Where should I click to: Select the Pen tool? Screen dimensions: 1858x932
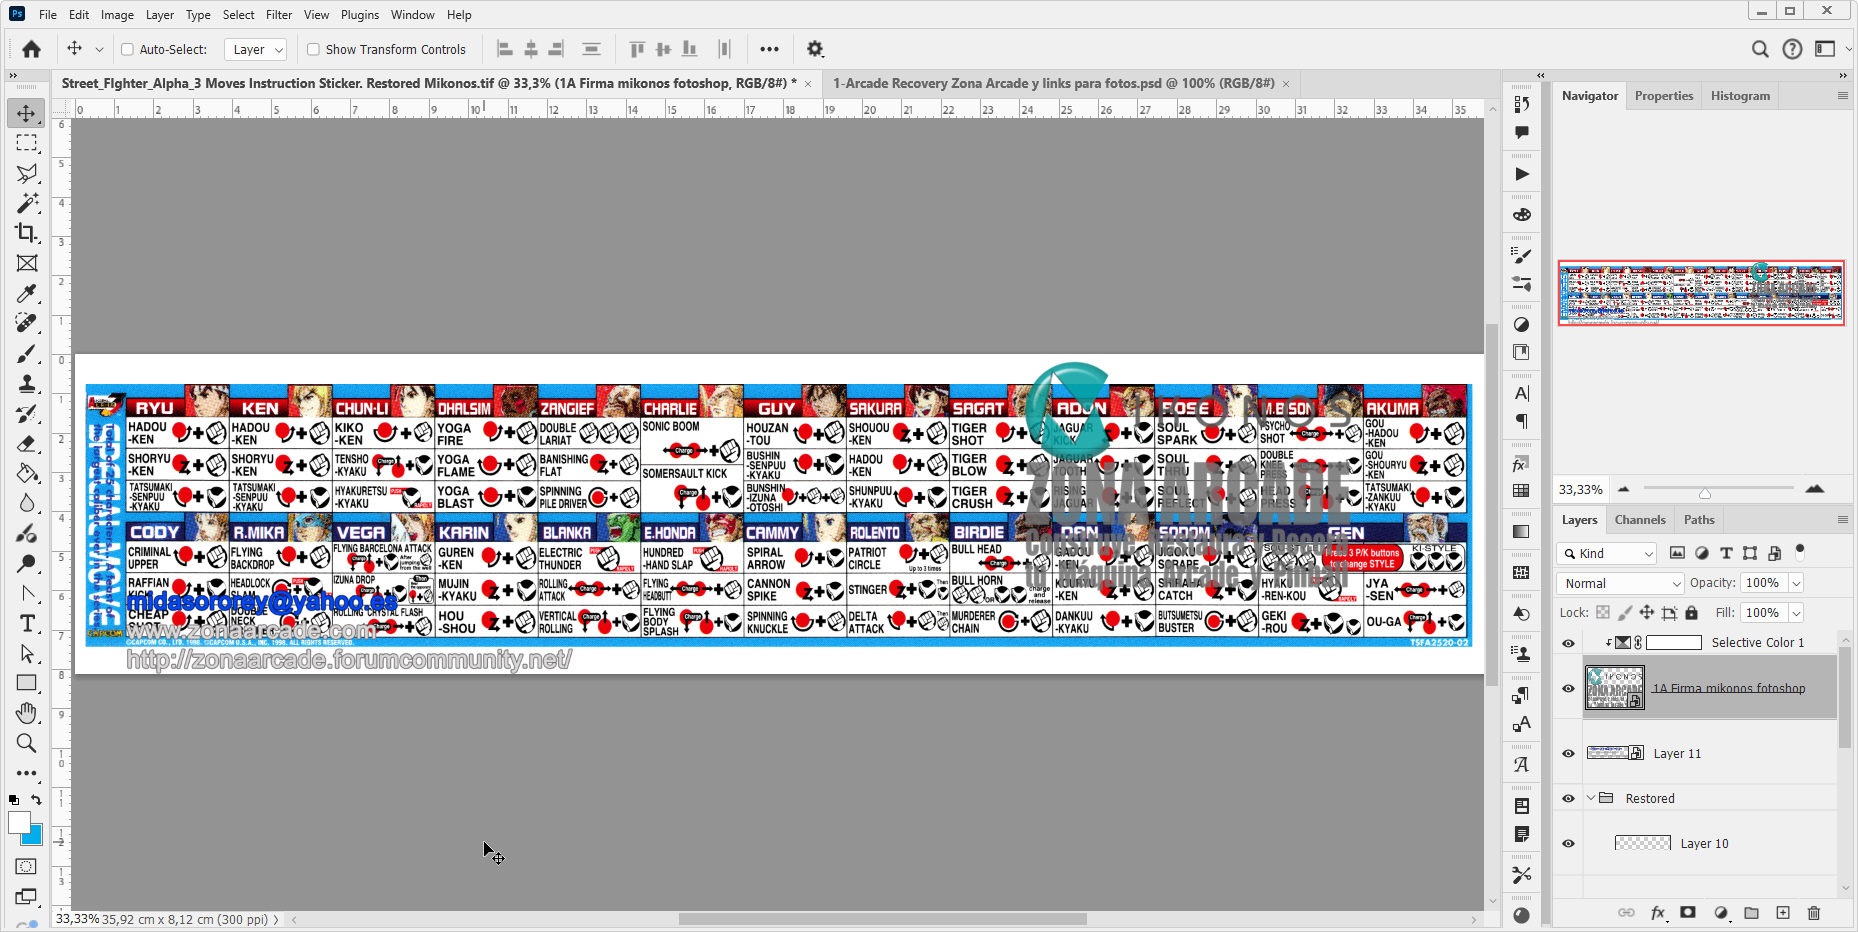[x=27, y=594]
